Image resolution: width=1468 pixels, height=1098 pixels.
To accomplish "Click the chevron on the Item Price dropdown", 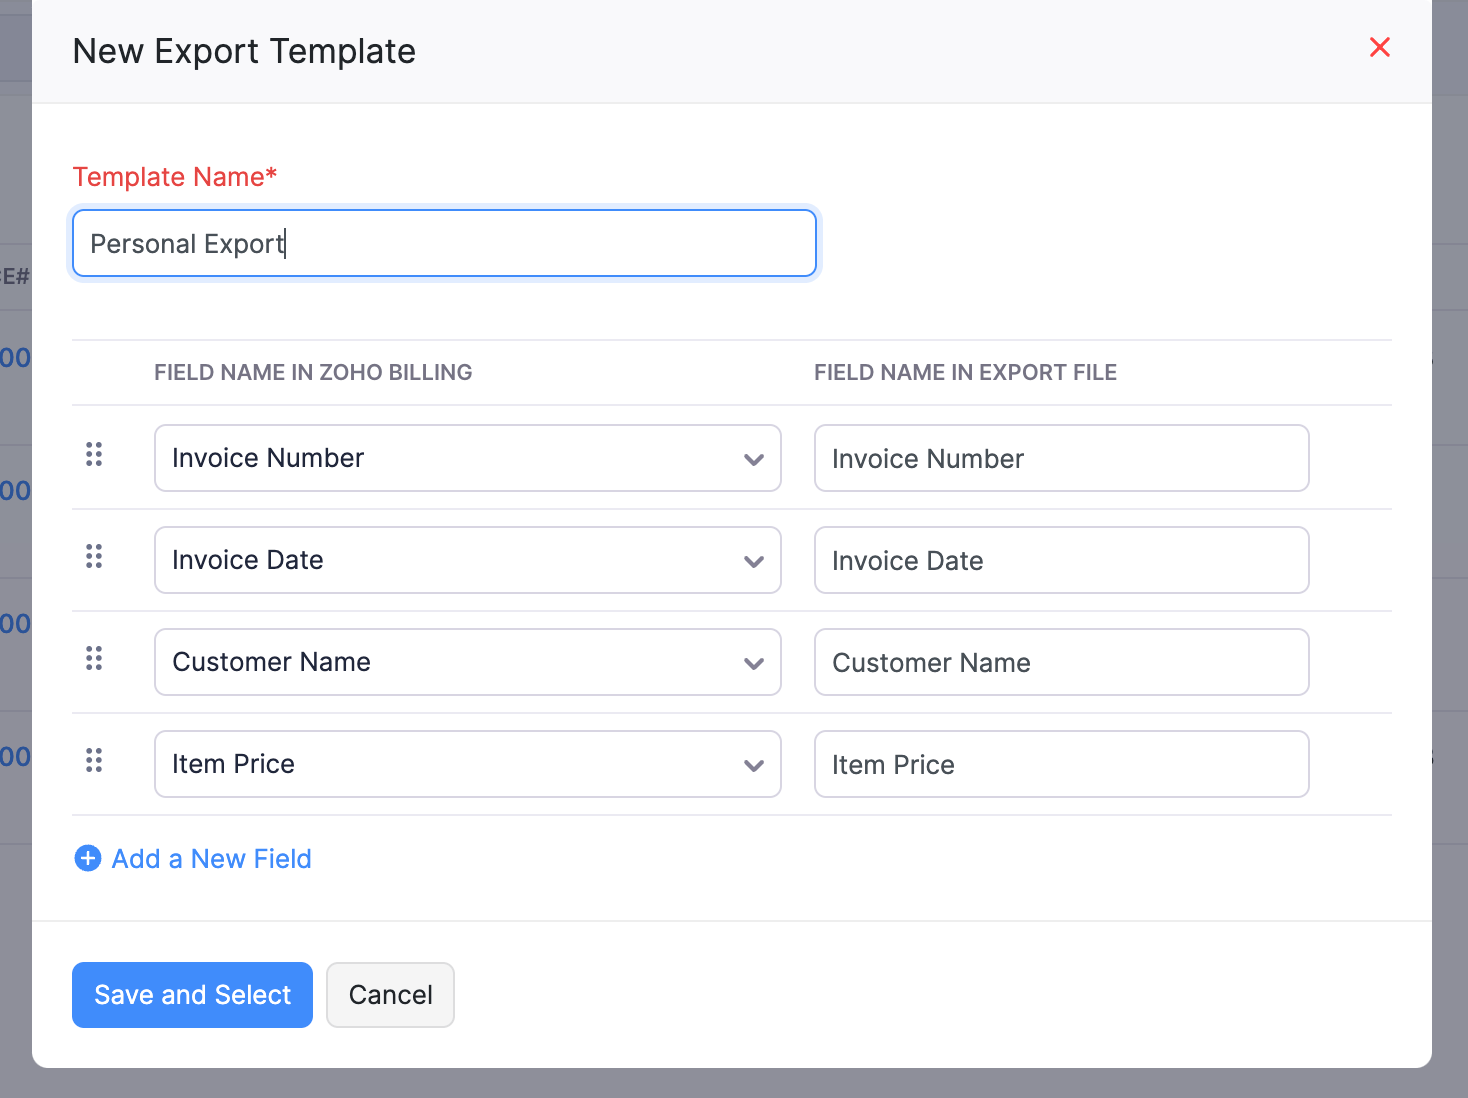I will pos(753,766).
